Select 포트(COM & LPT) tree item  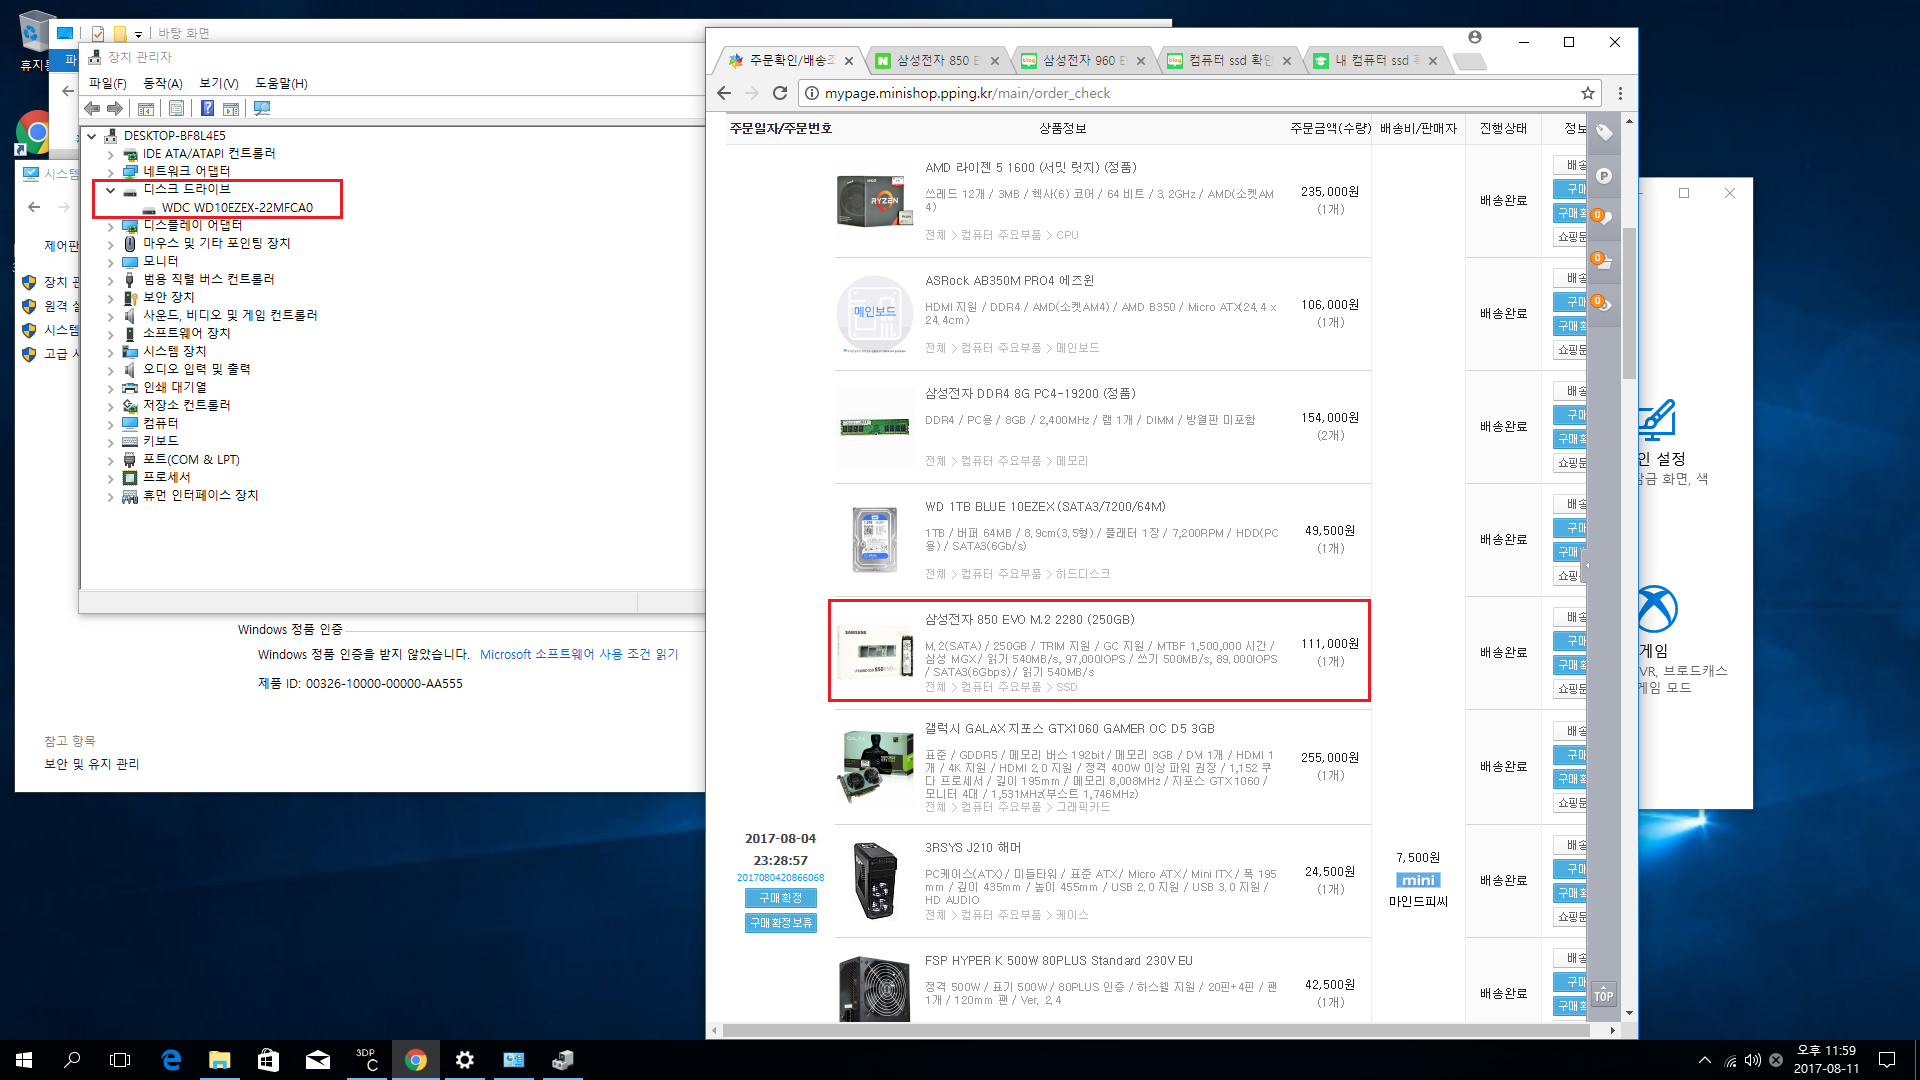click(191, 460)
